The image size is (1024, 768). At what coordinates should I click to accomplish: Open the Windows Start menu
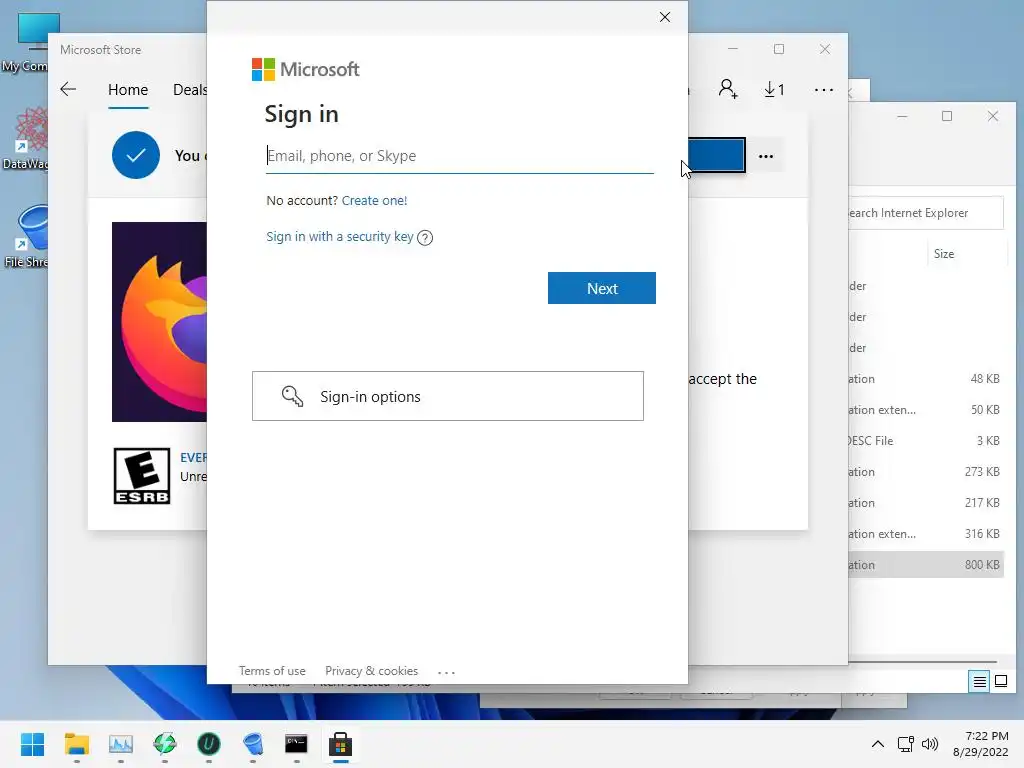click(x=33, y=744)
